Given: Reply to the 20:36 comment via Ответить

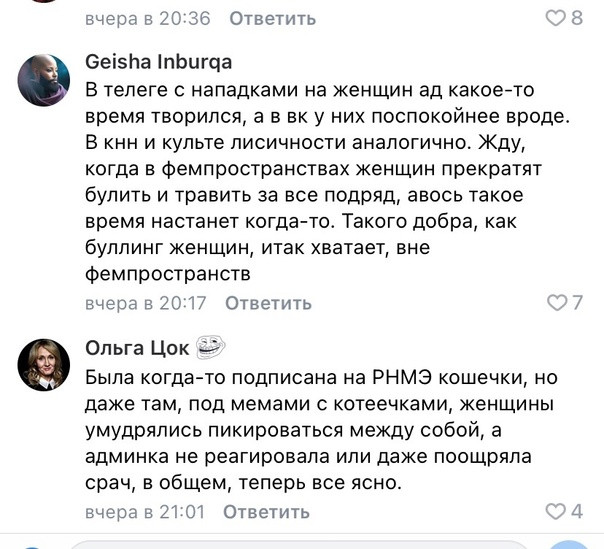Looking at the screenshot, I should click(x=273, y=18).
